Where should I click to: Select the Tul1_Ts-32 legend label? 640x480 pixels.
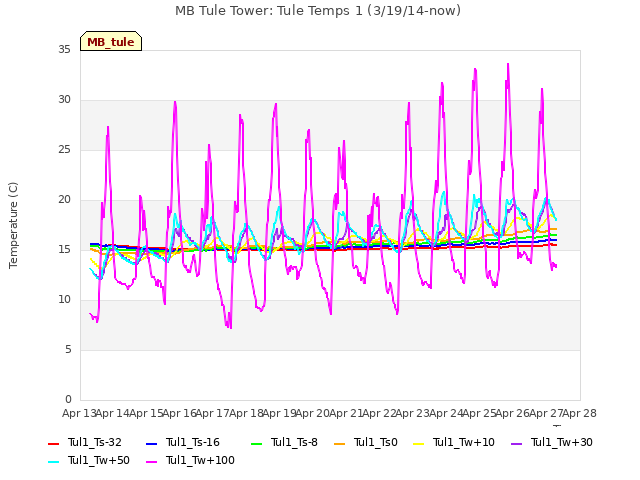(x=95, y=442)
